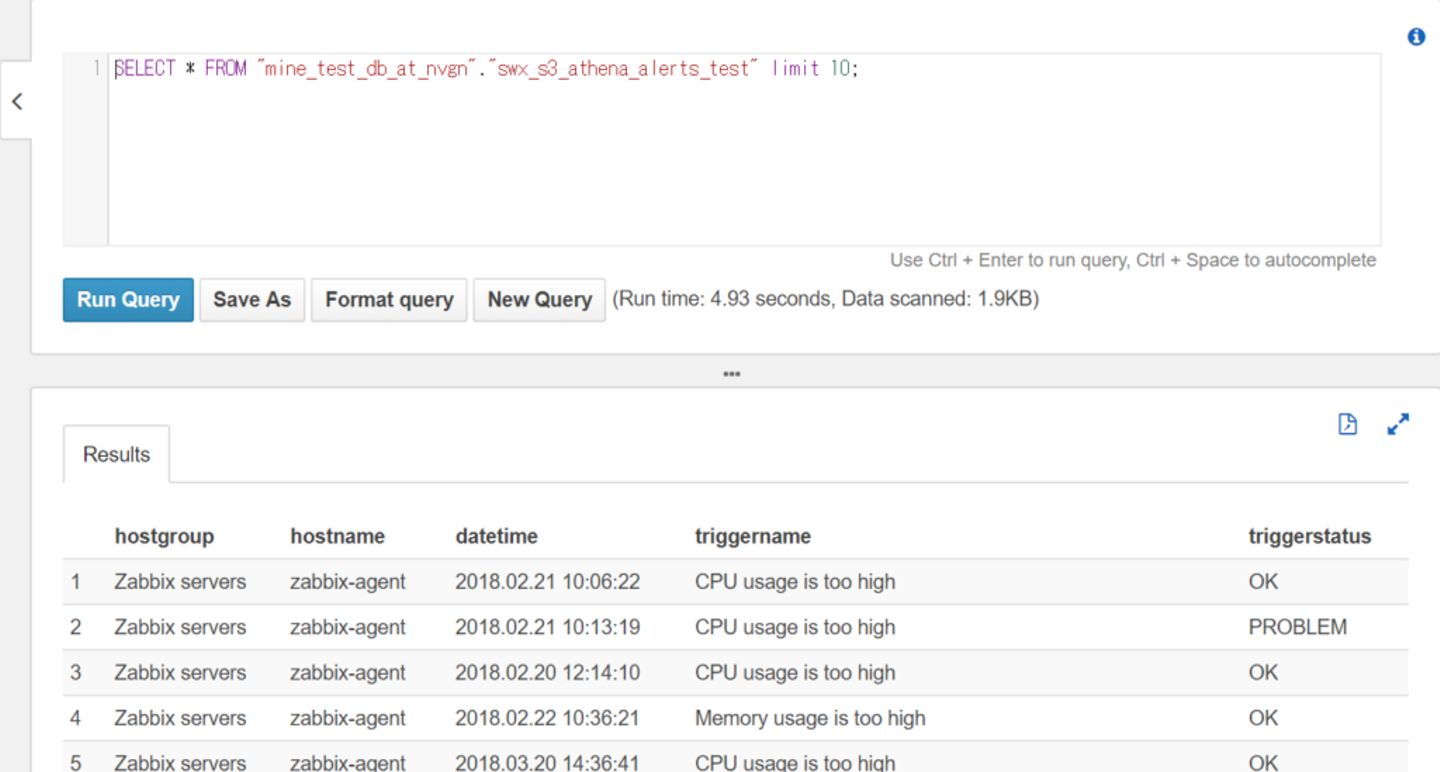Click the triggerstatus column header
The image size is (1440, 772).
pos(1309,536)
